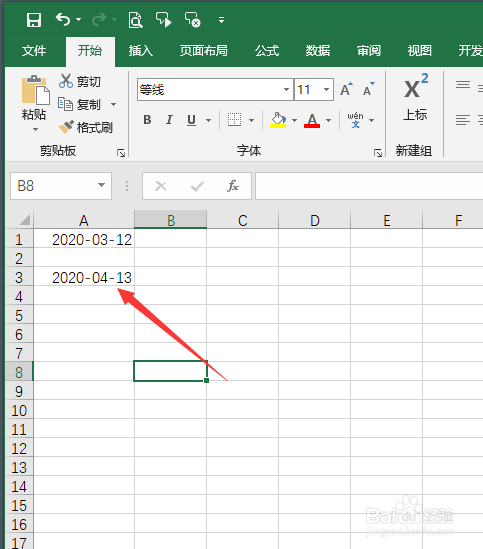The height and width of the screenshot is (549, 483).
Task: Apply cell borders icon
Action: tap(234, 120)
